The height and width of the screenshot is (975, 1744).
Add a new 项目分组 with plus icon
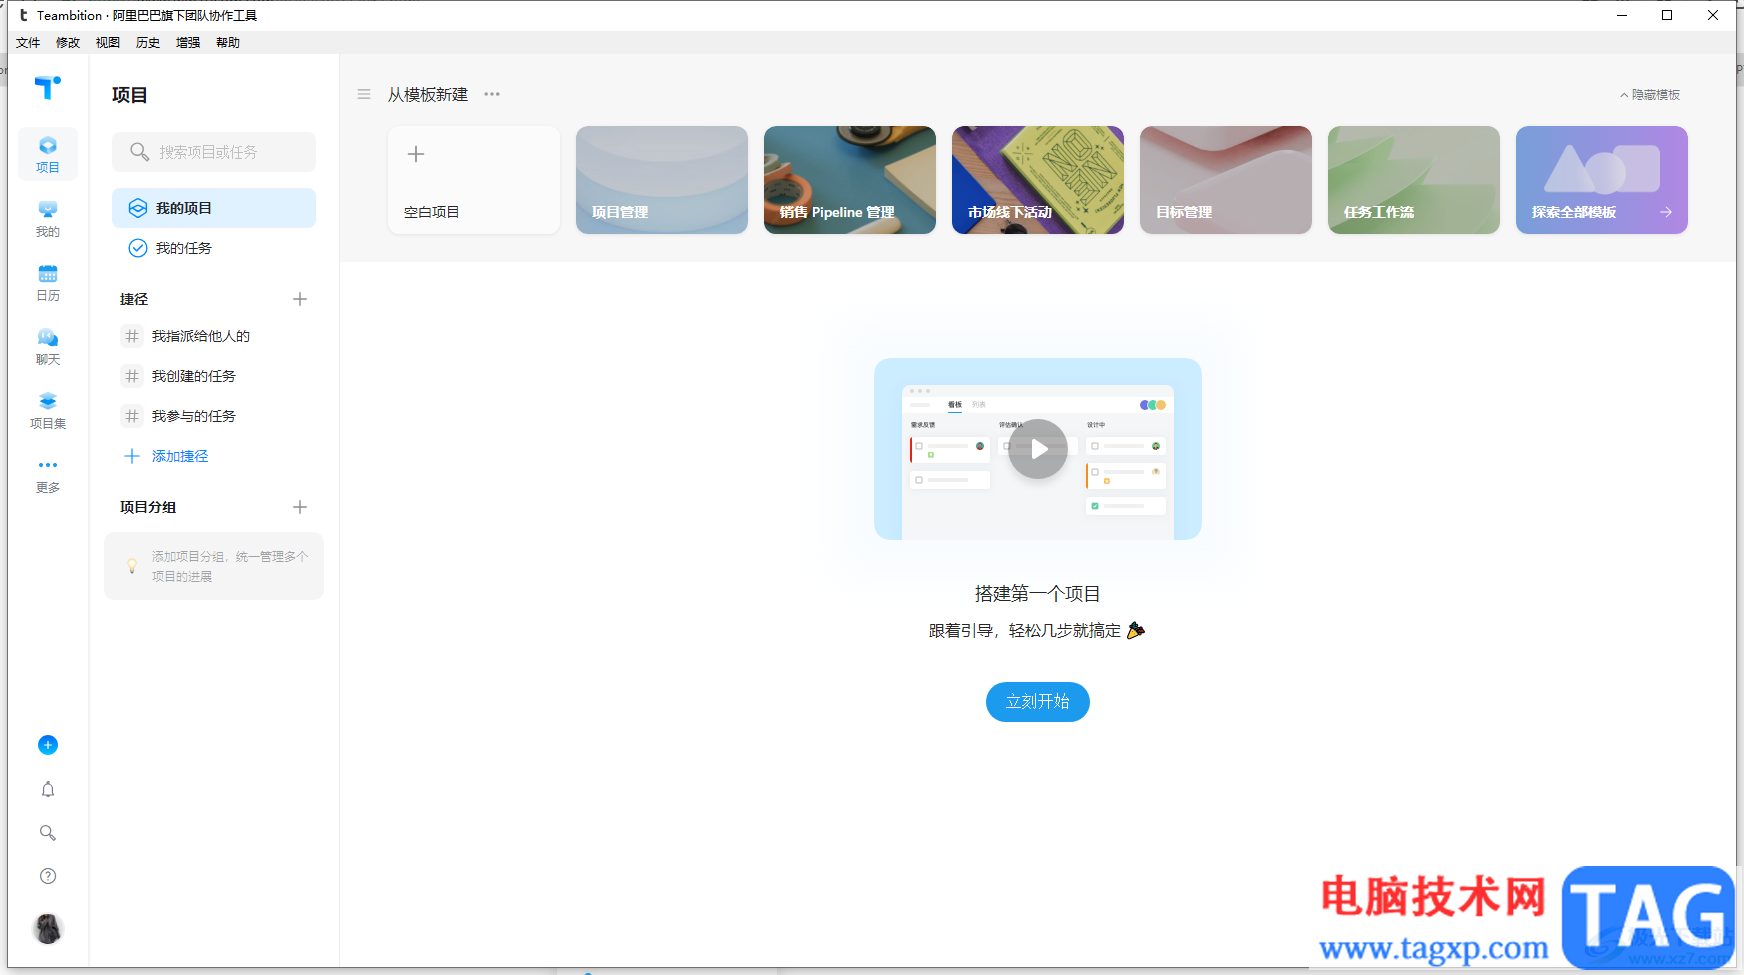tap(300, 507)
